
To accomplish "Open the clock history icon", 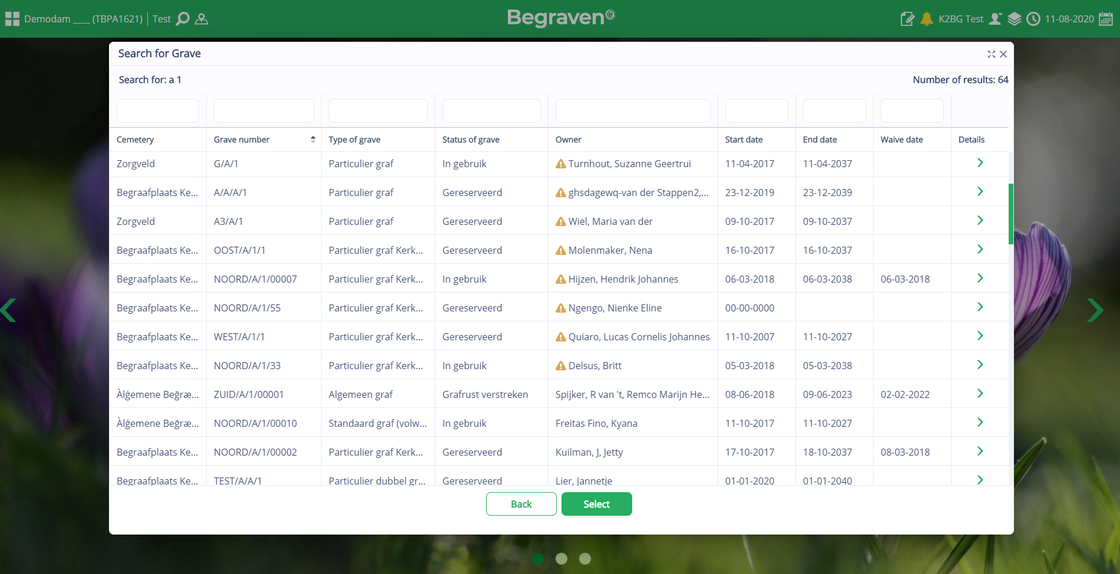I will (1033, 19).
